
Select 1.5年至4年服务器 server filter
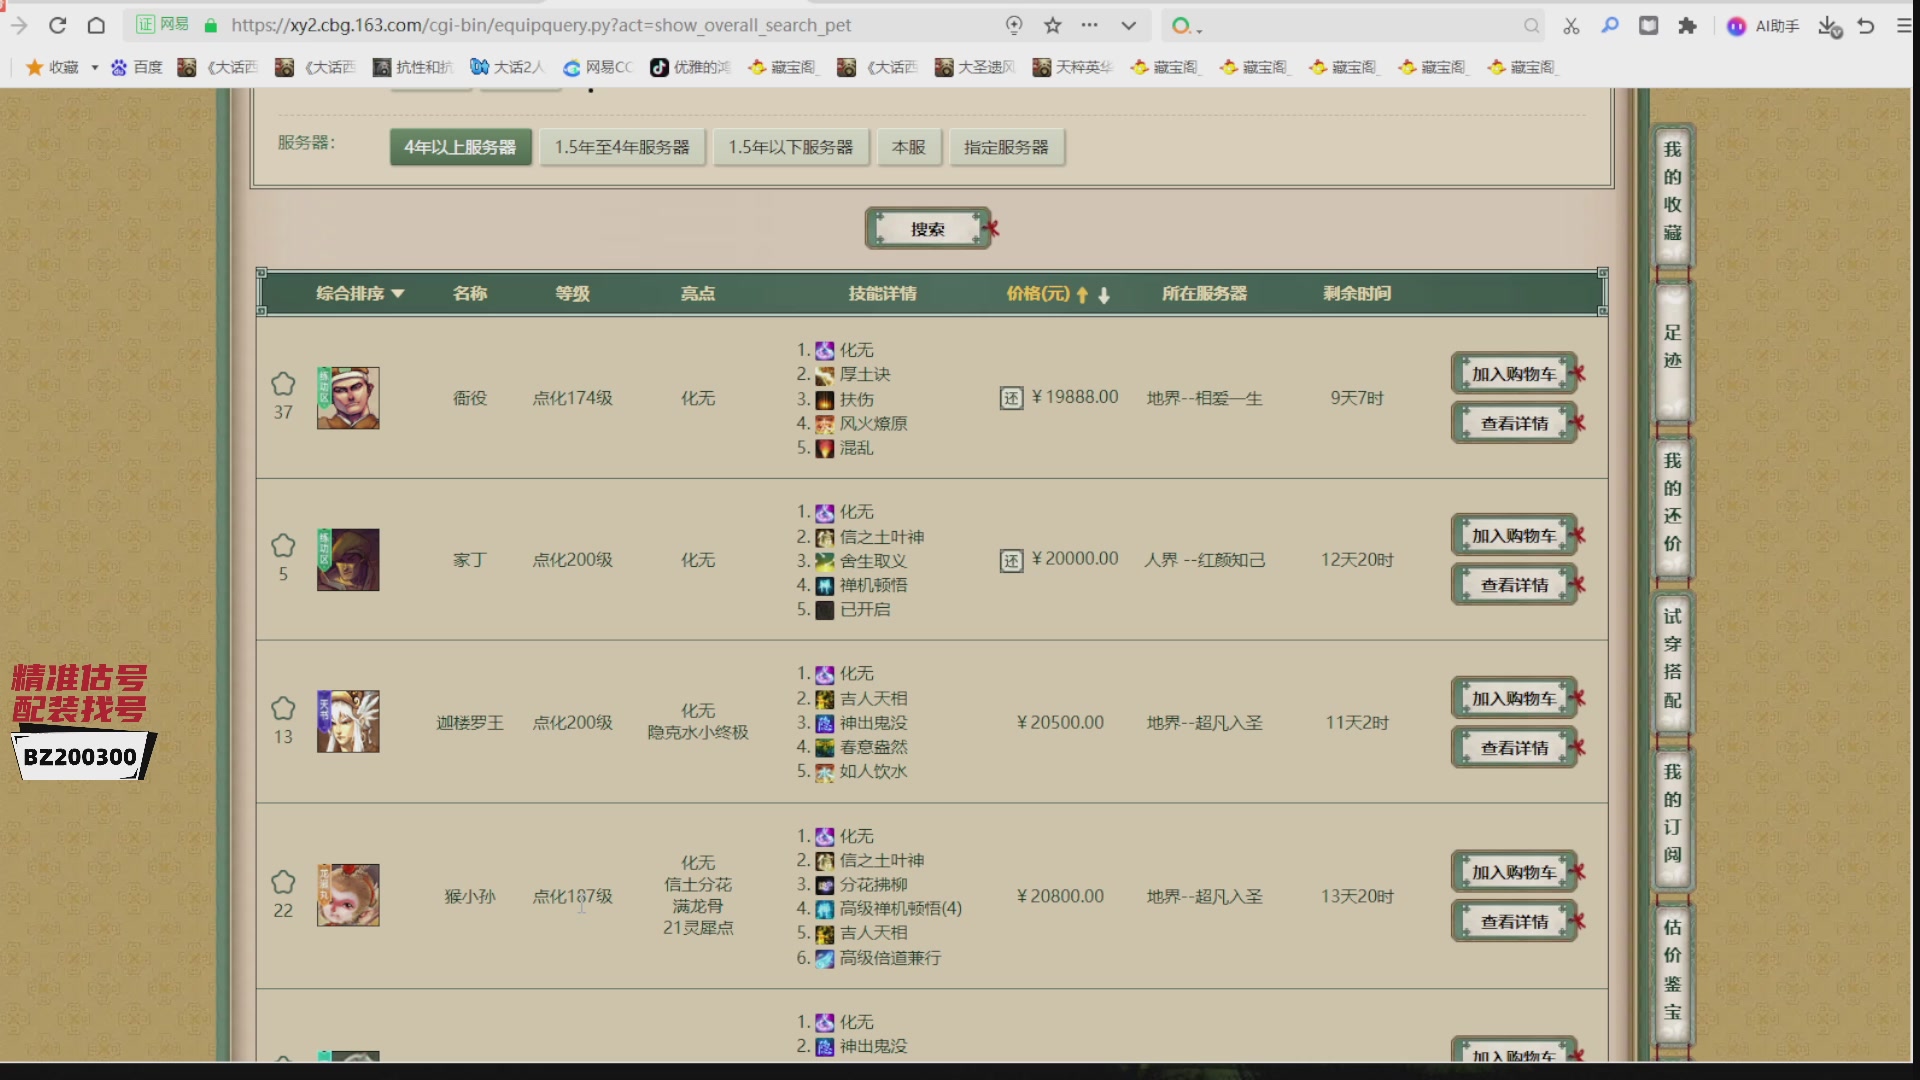coord(622,147)
